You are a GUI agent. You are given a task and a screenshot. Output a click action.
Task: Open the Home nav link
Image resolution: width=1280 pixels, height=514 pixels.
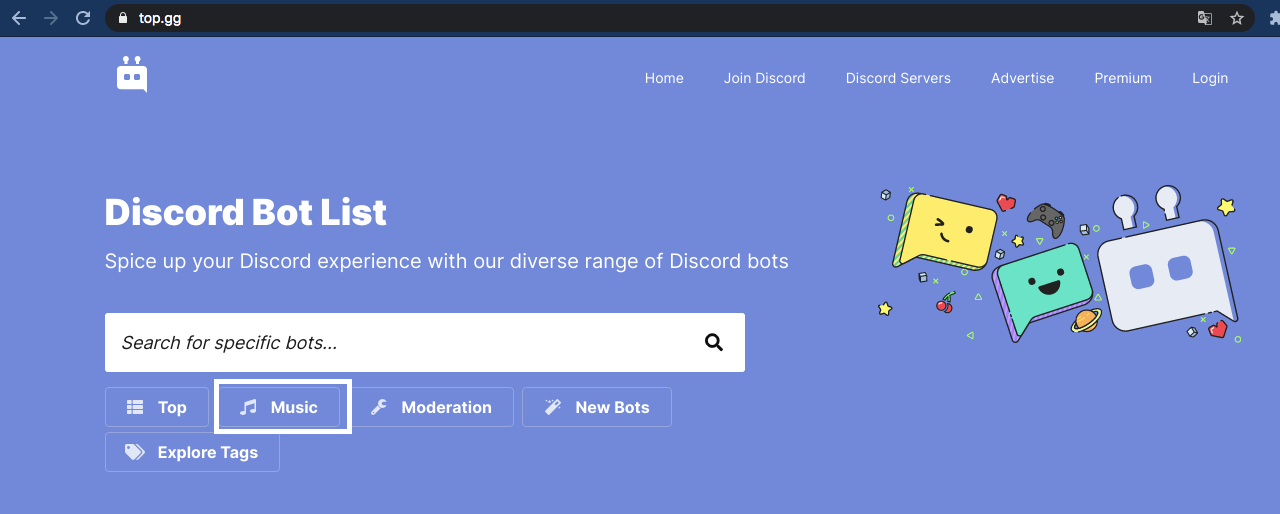tap(664, 78)
